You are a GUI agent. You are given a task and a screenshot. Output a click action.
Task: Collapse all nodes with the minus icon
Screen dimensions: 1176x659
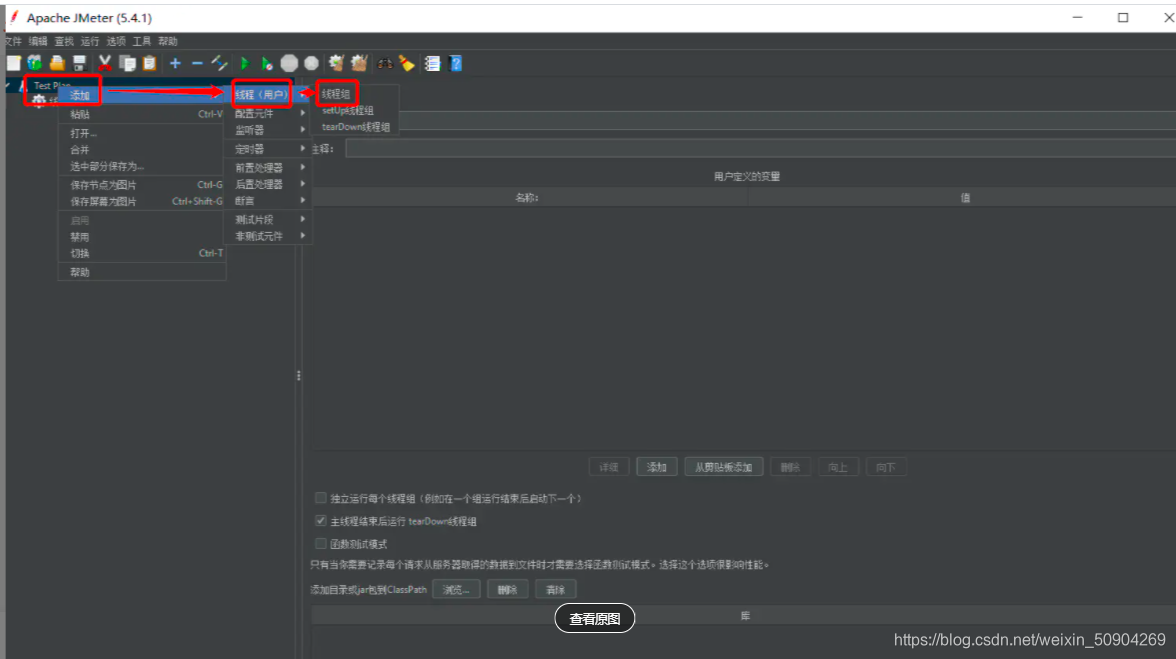[x=197, y=63]
